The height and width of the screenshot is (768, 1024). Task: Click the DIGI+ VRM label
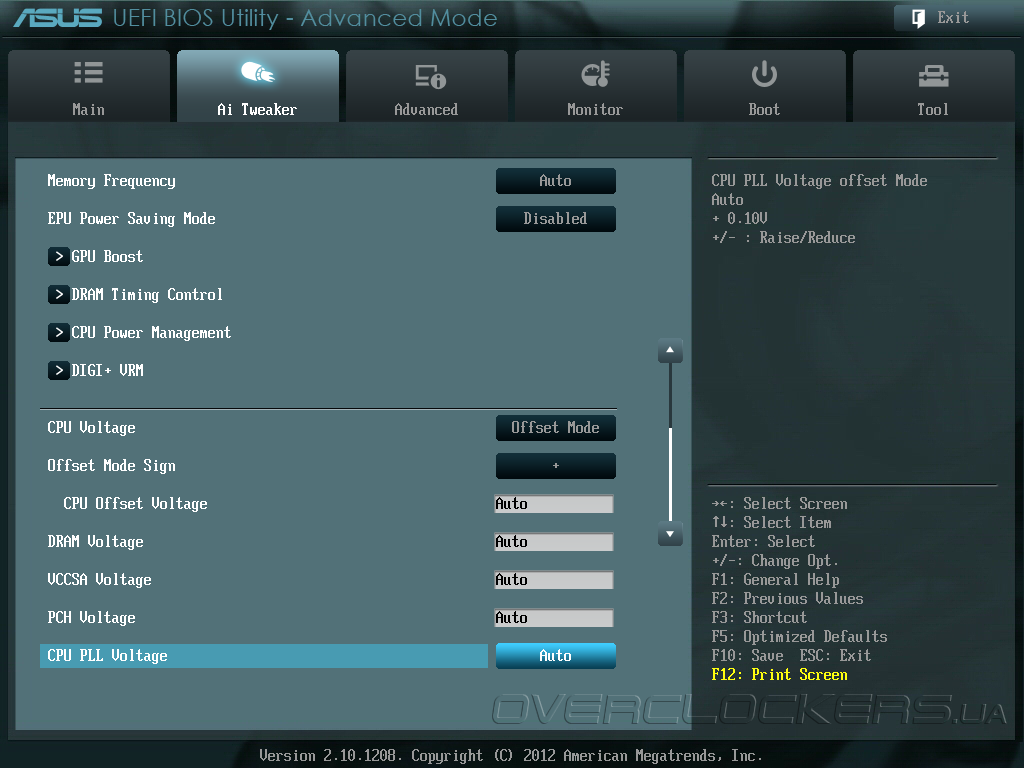(108, 370)
